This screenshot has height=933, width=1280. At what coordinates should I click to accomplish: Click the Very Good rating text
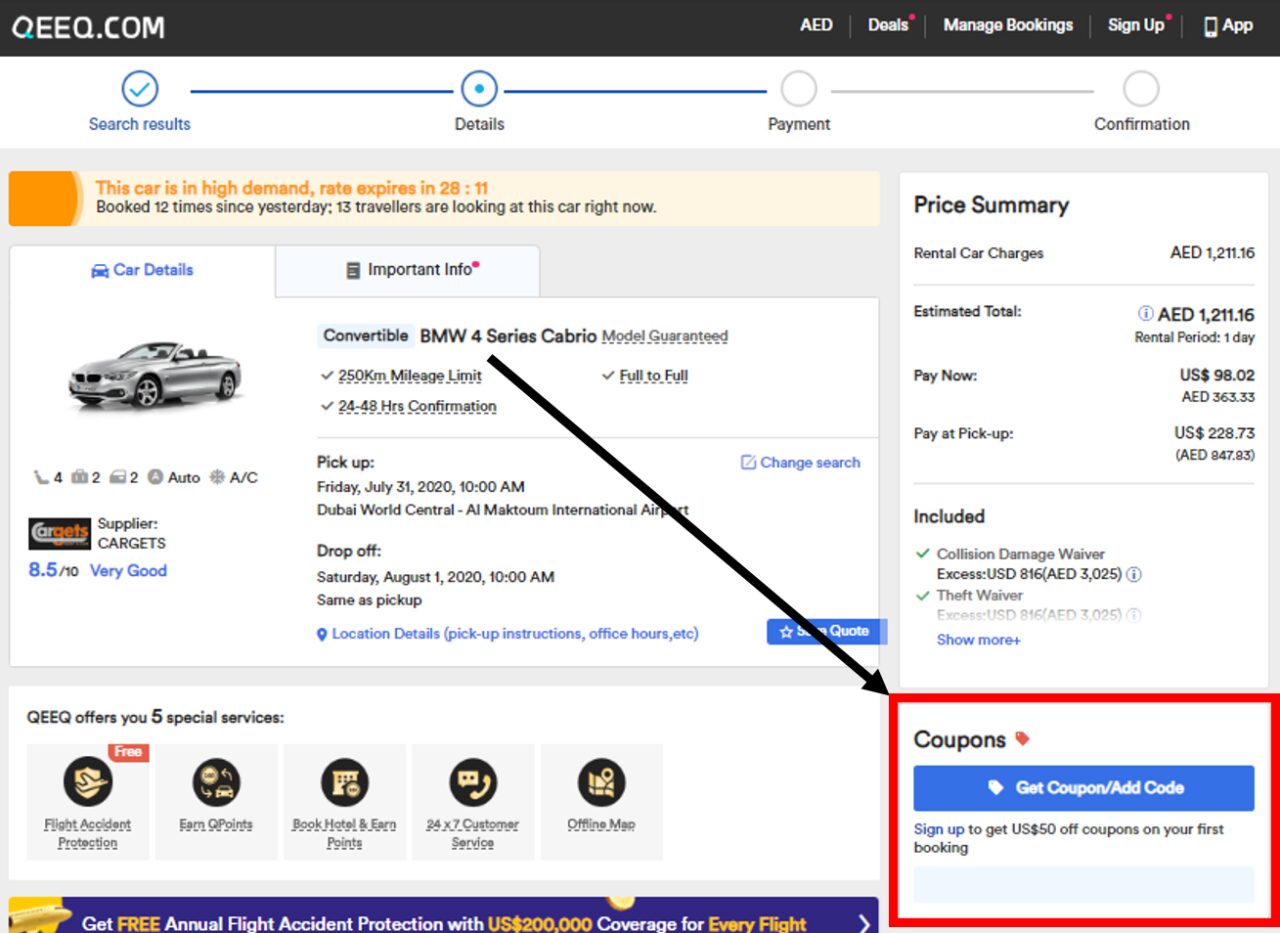(128, 571)
